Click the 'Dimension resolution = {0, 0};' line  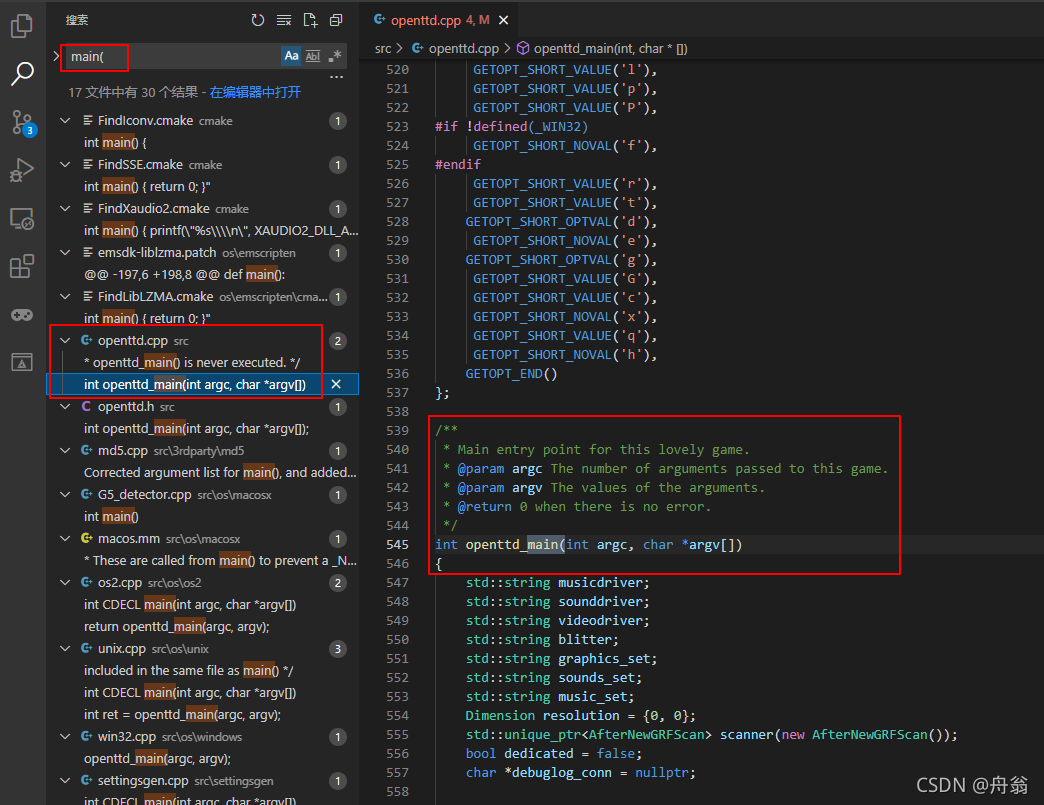tap(581, 716)
